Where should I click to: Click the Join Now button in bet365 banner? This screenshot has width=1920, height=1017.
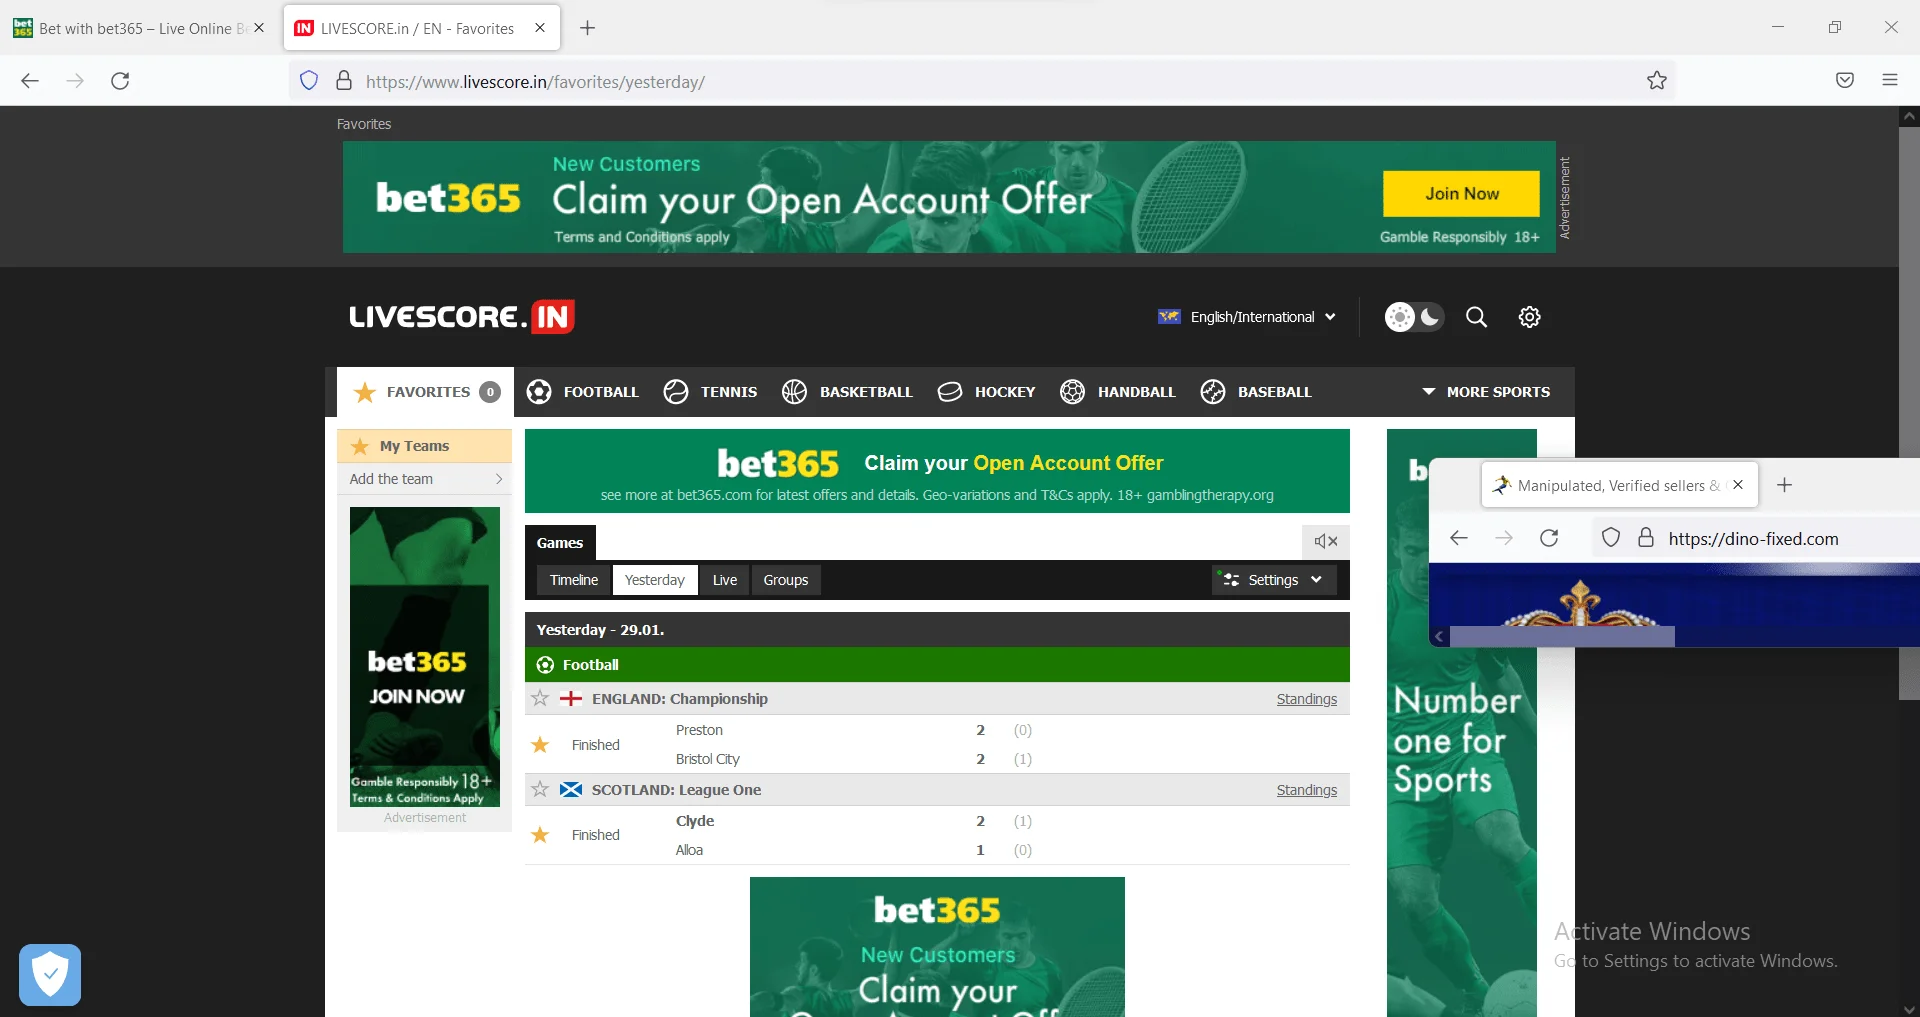pyautogui.click(x=1461, y=194)
